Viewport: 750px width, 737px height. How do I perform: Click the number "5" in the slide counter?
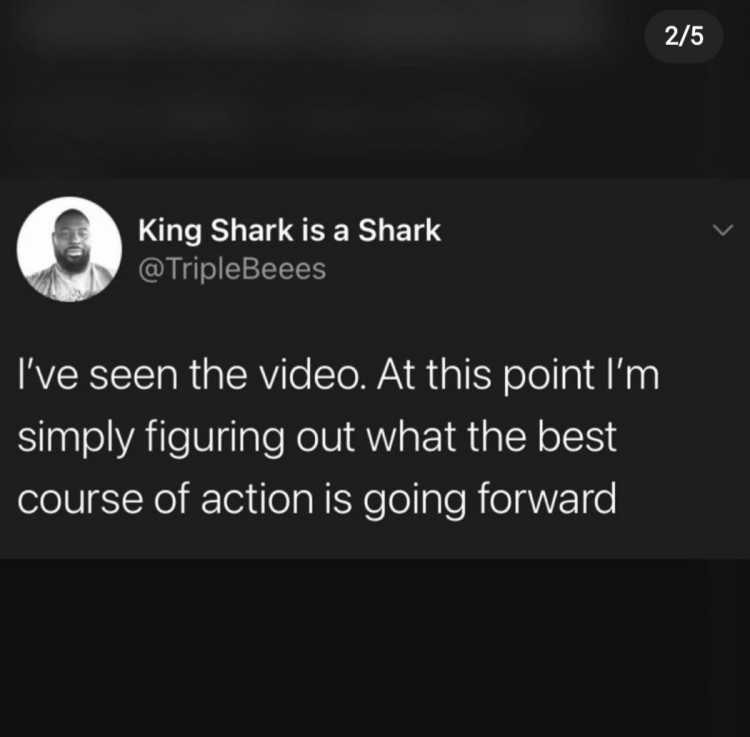tap(697, 36)
